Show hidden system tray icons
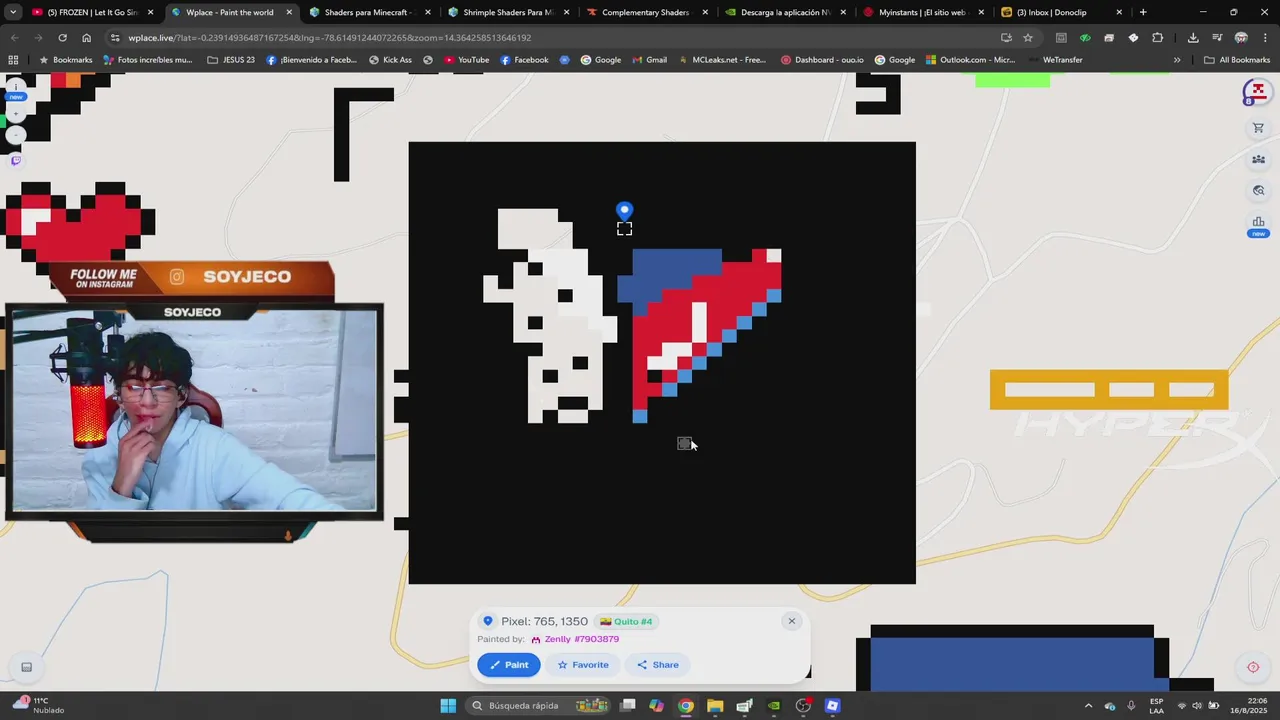 click(x=1088, y=706)
